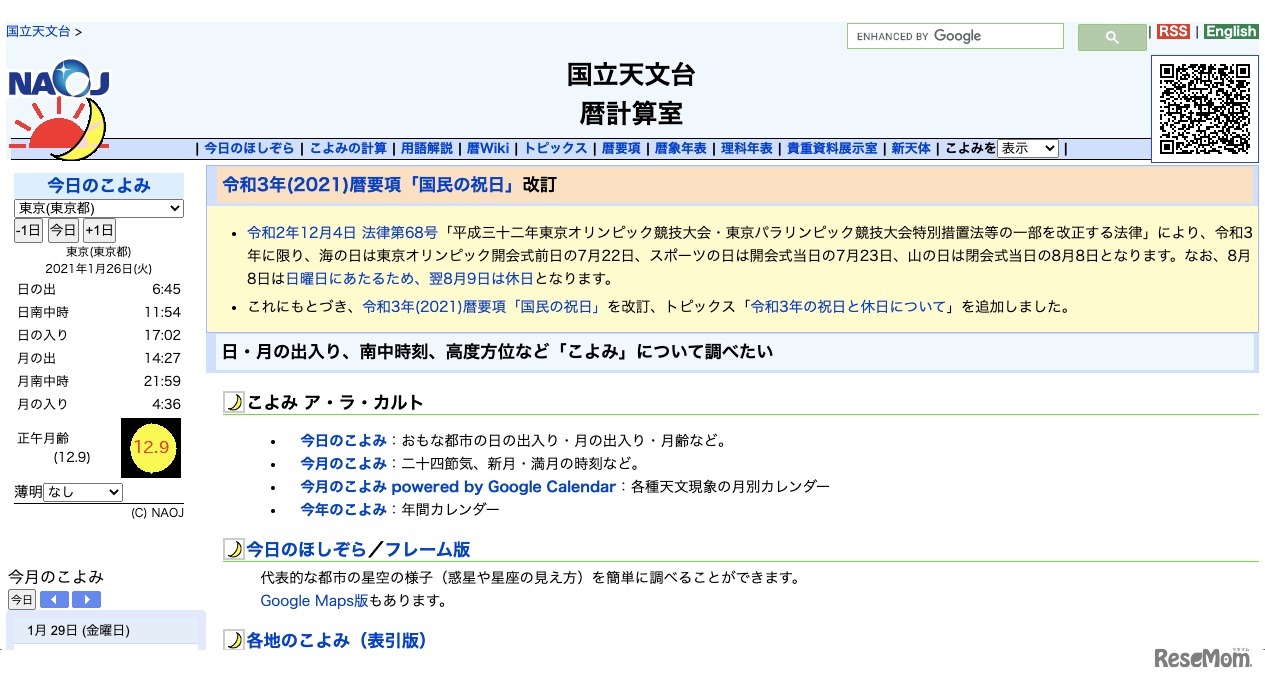This screenshot has height=681, width=1265.
Task: Click moon icon beside 各地のこよみ（表引版）
Action: [234, 640]
